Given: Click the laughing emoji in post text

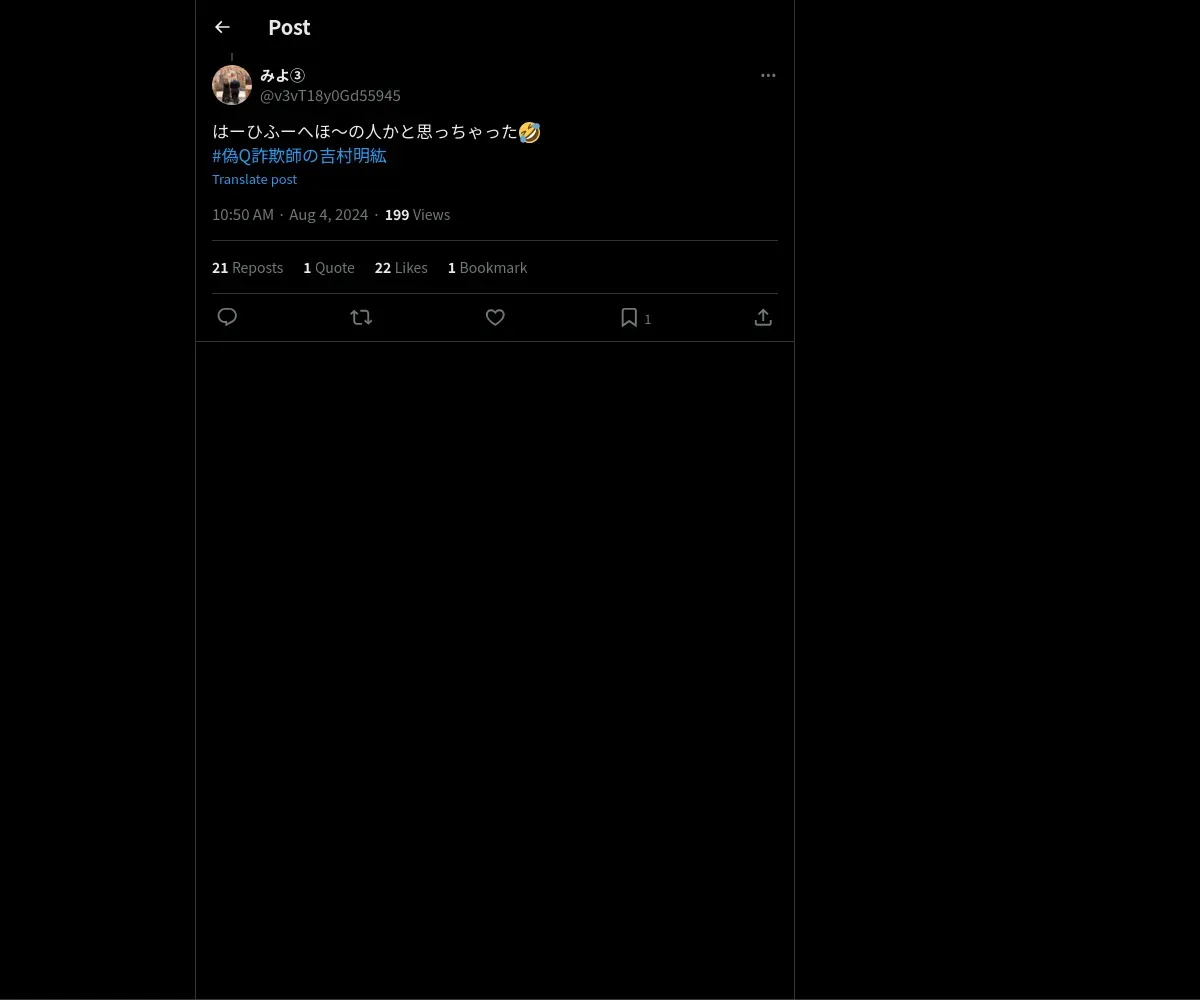Looking at the screenshot, I should tap(530, 131).
